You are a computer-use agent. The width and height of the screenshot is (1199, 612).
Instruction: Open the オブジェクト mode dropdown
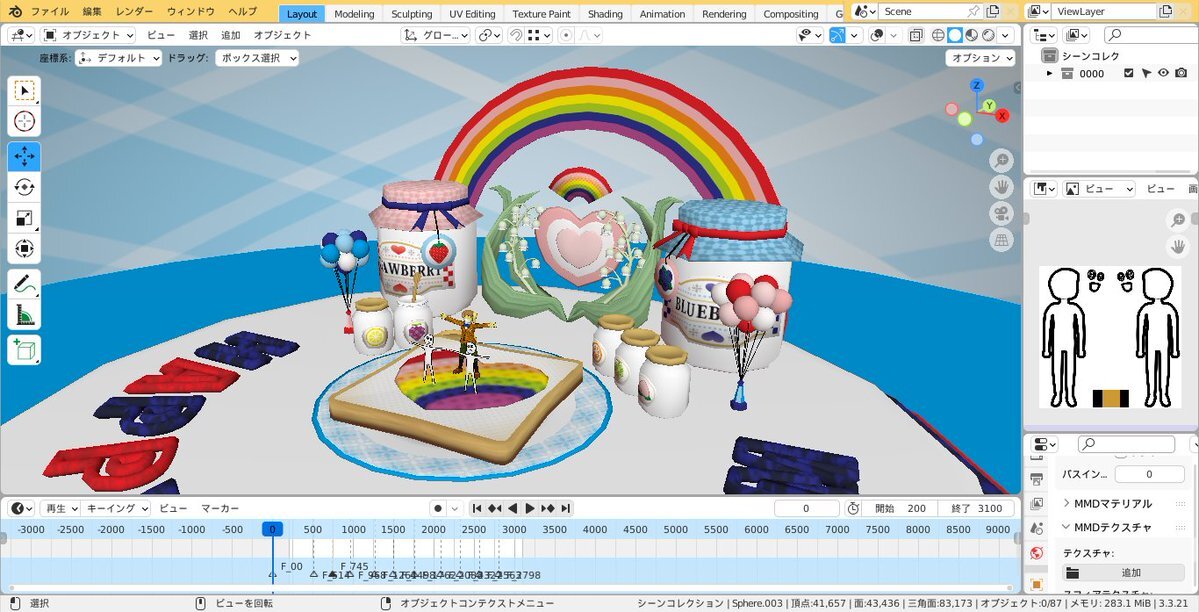(x=88, y=35)
